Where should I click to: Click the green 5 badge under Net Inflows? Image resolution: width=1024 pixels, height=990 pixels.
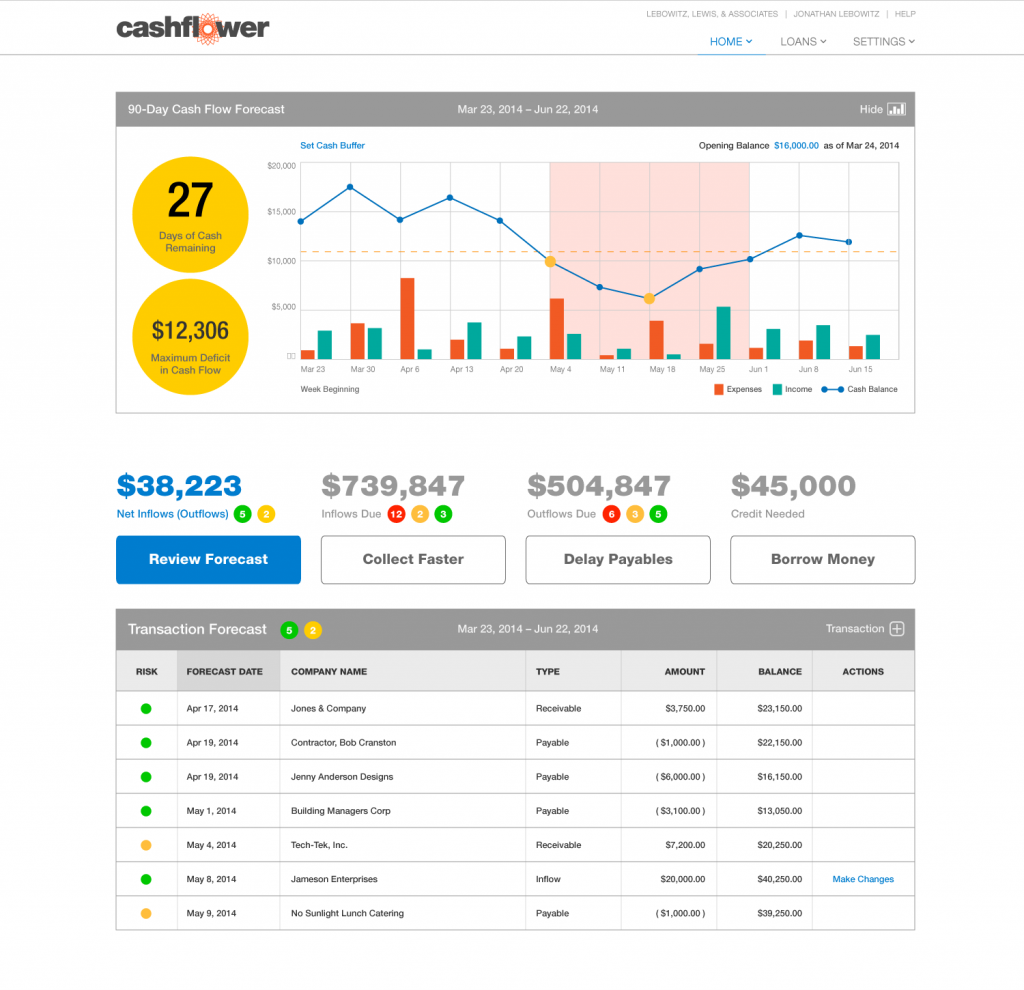point(242,513)
